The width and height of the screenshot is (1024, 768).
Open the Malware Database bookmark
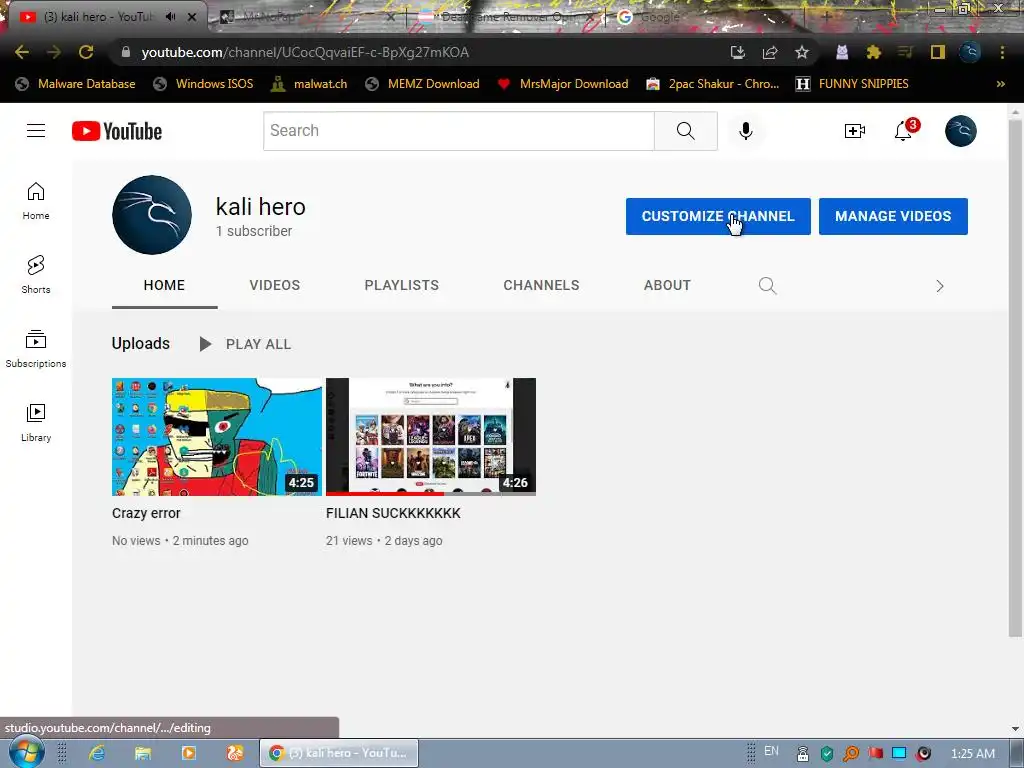(x=76, y=84)
